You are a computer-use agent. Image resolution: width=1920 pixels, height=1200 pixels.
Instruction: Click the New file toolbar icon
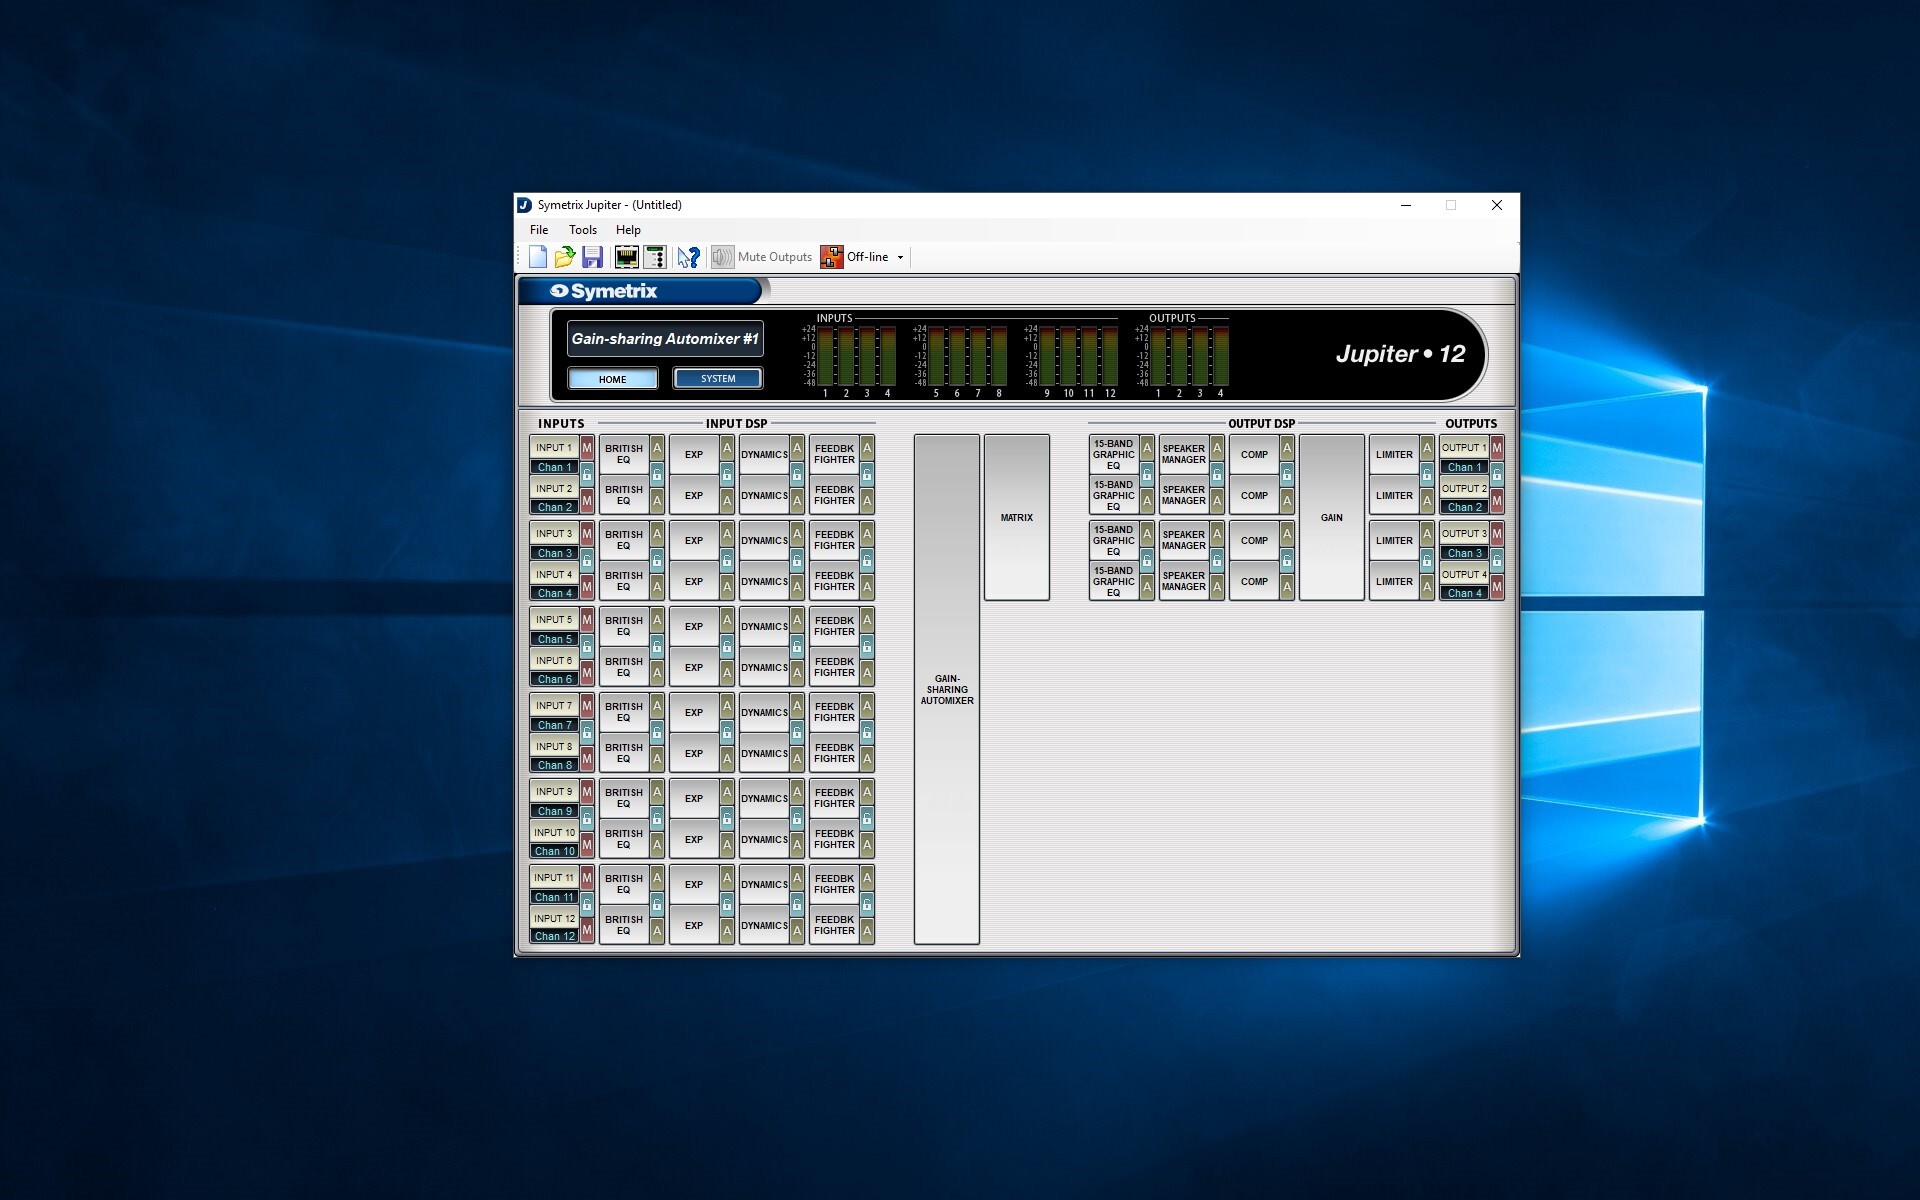538,257
